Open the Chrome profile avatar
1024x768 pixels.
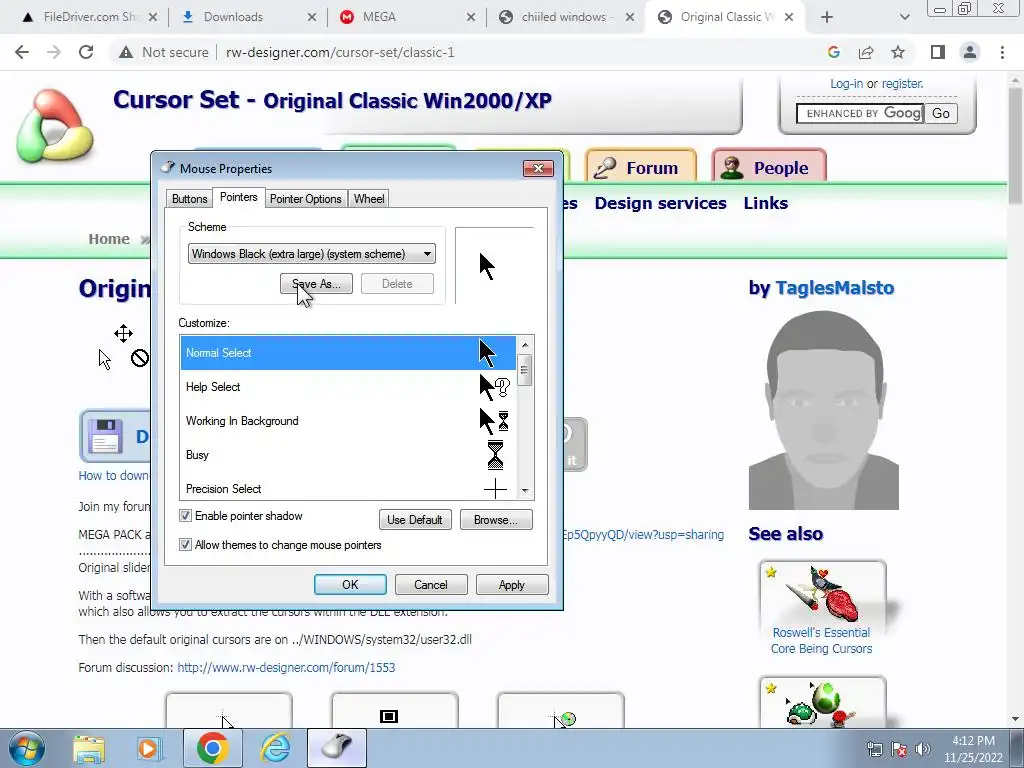coord(970,52)
